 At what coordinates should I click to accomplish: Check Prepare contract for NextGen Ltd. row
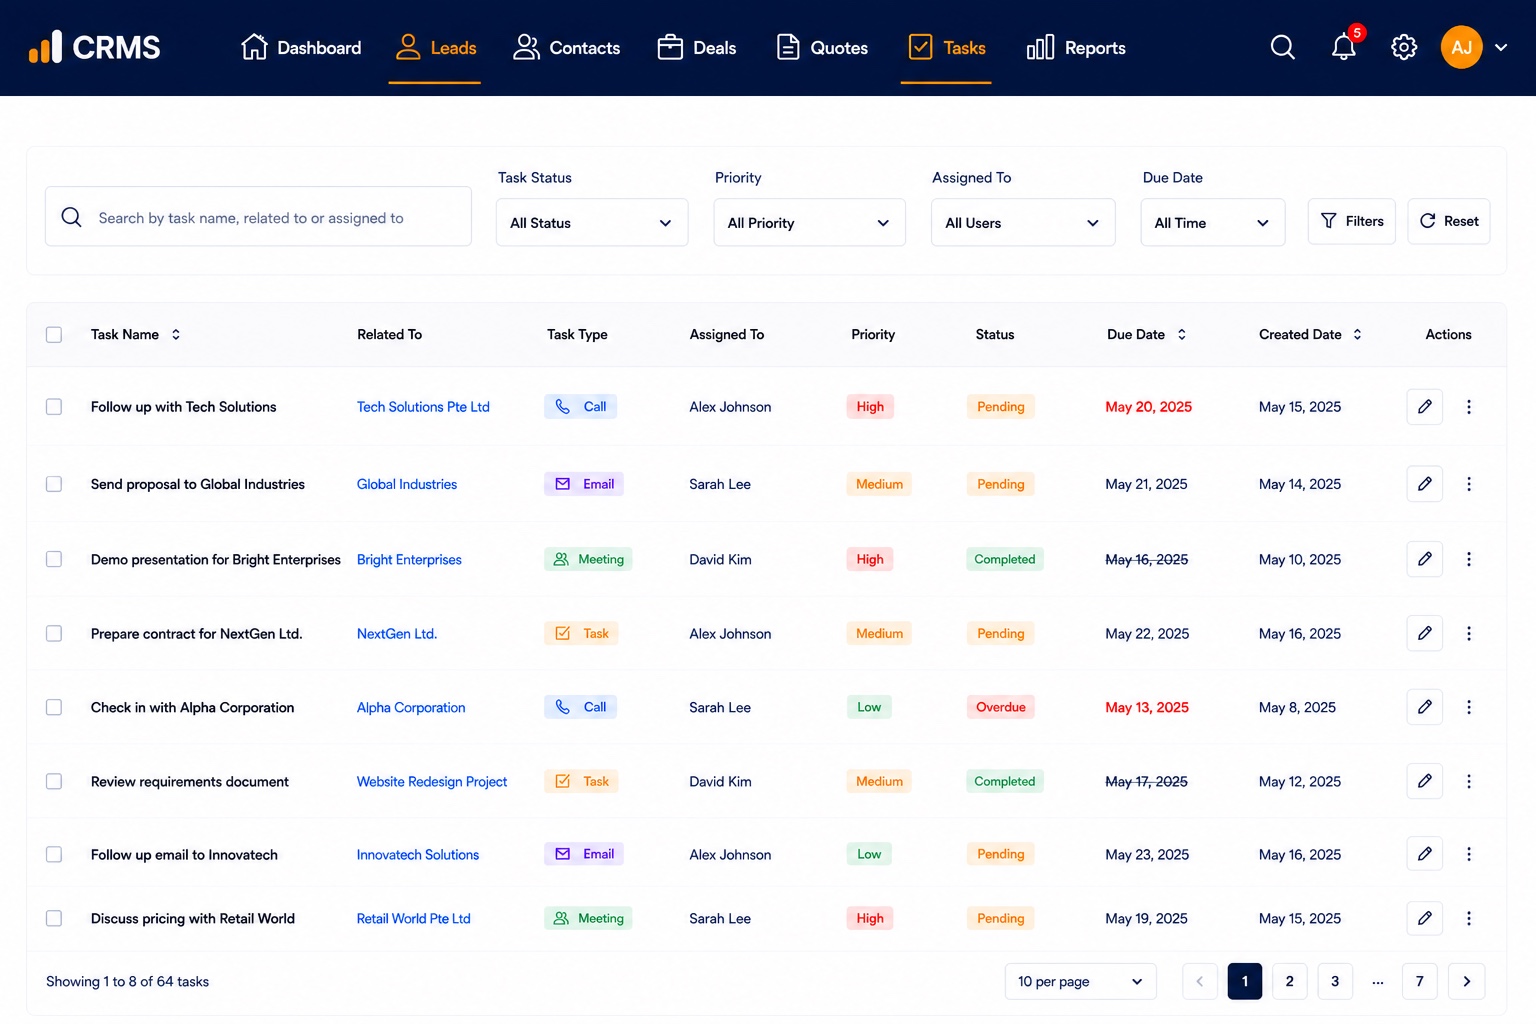click(54, 633)
